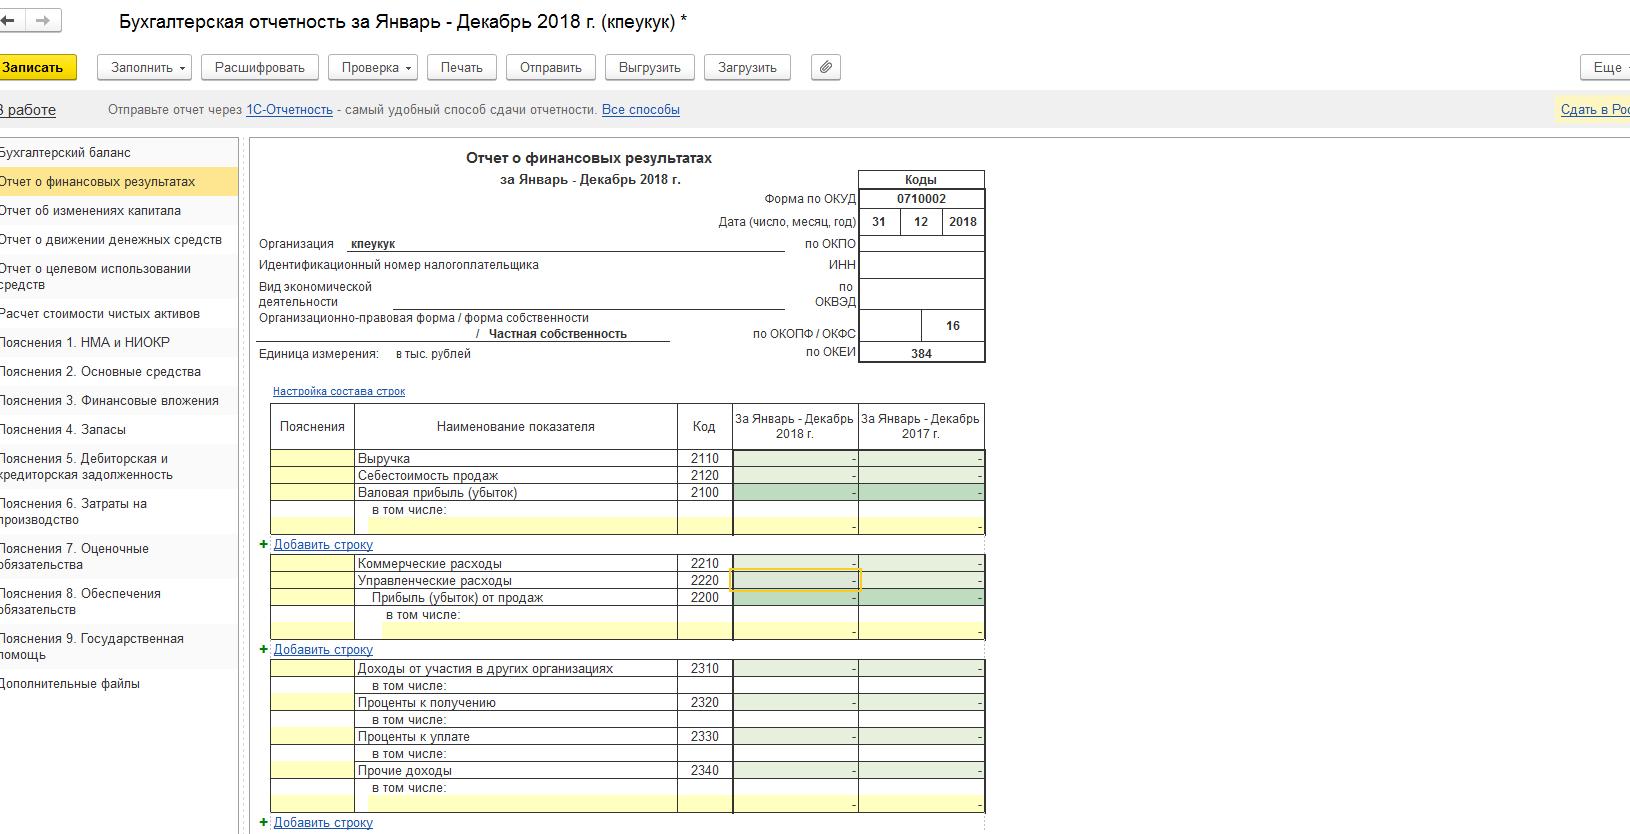Click the Отправить button
Image resolution: width=1630 pixels, height=834 pixels.
[x=551, y=67]
